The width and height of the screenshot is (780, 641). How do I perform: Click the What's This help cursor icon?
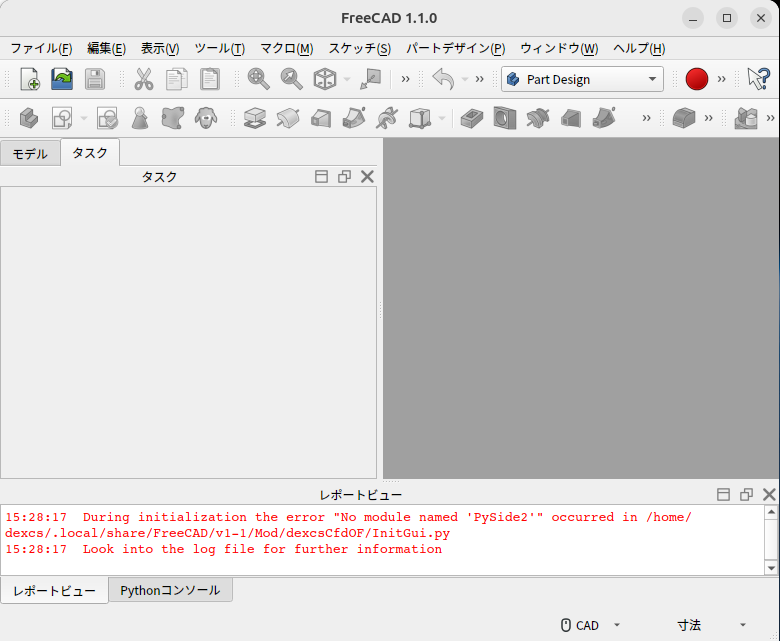click(x=758, y=79)
